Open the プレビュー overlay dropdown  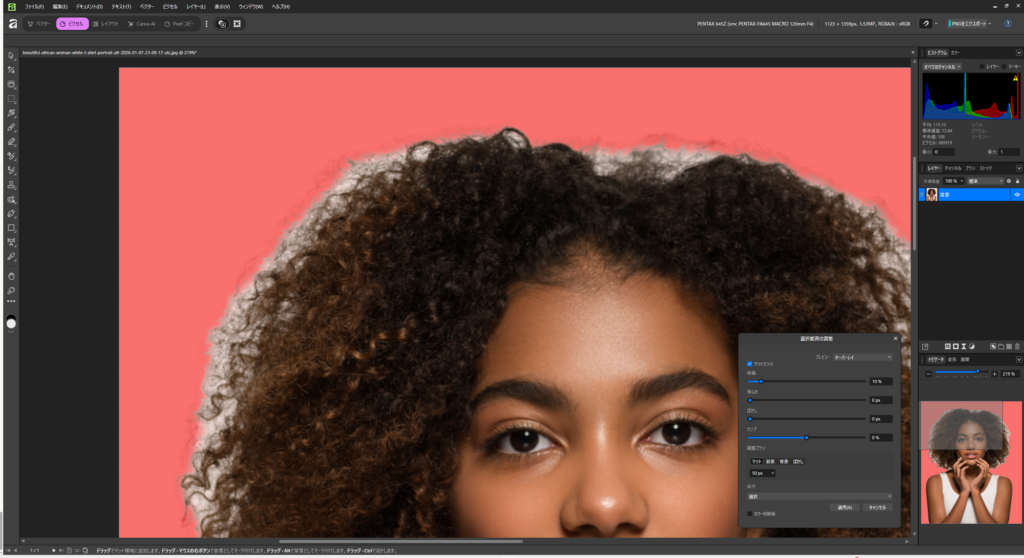(x=862, y=356)
